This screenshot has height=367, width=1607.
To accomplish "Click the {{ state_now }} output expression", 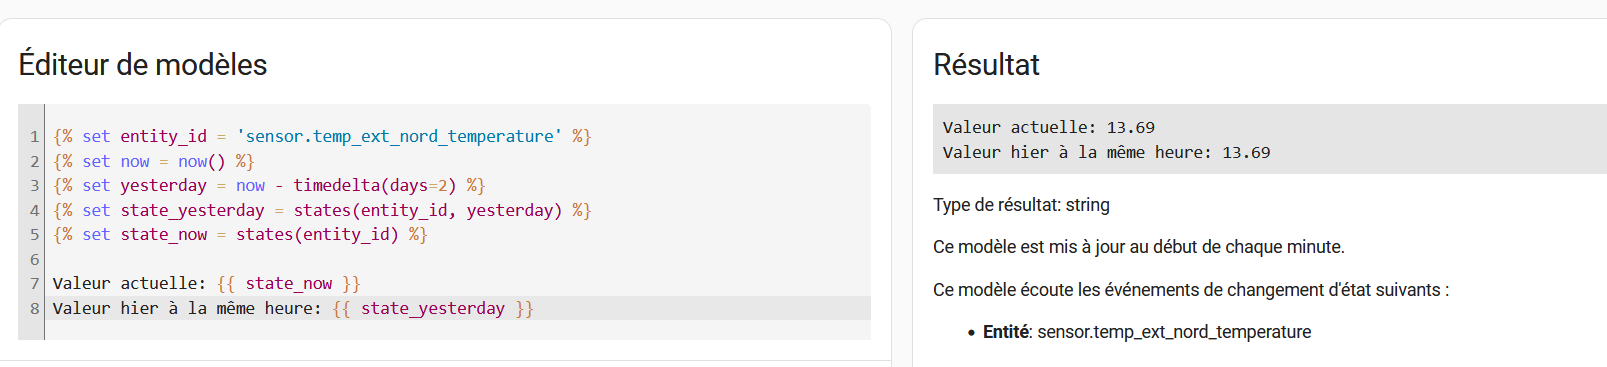I will (x=288, y=283).
